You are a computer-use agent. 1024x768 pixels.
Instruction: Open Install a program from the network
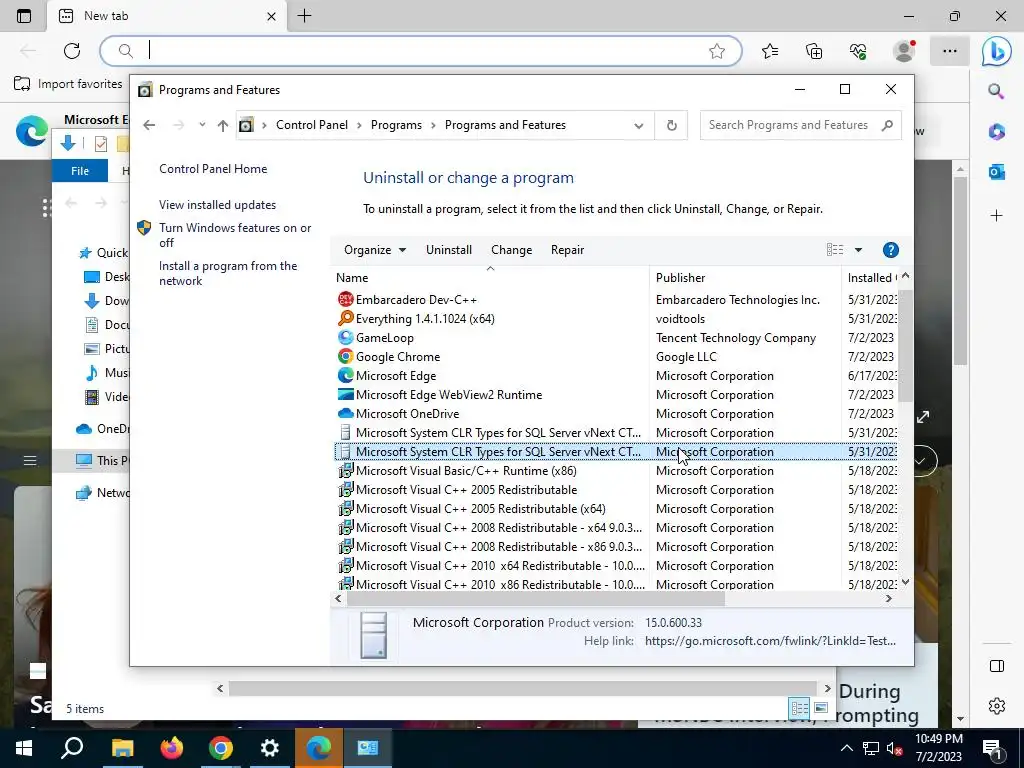pyautogui.click(x=228, y=274)
